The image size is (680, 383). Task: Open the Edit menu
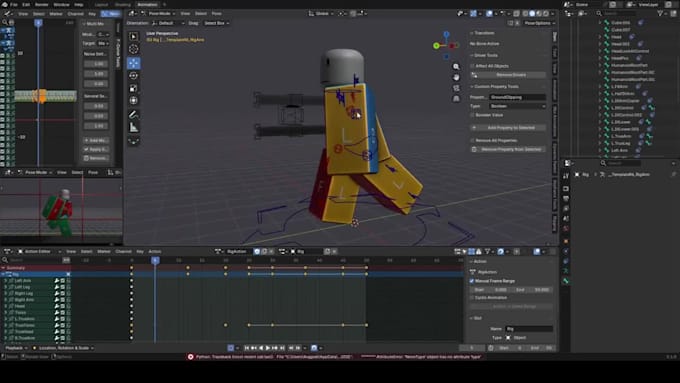click(26, 4)
